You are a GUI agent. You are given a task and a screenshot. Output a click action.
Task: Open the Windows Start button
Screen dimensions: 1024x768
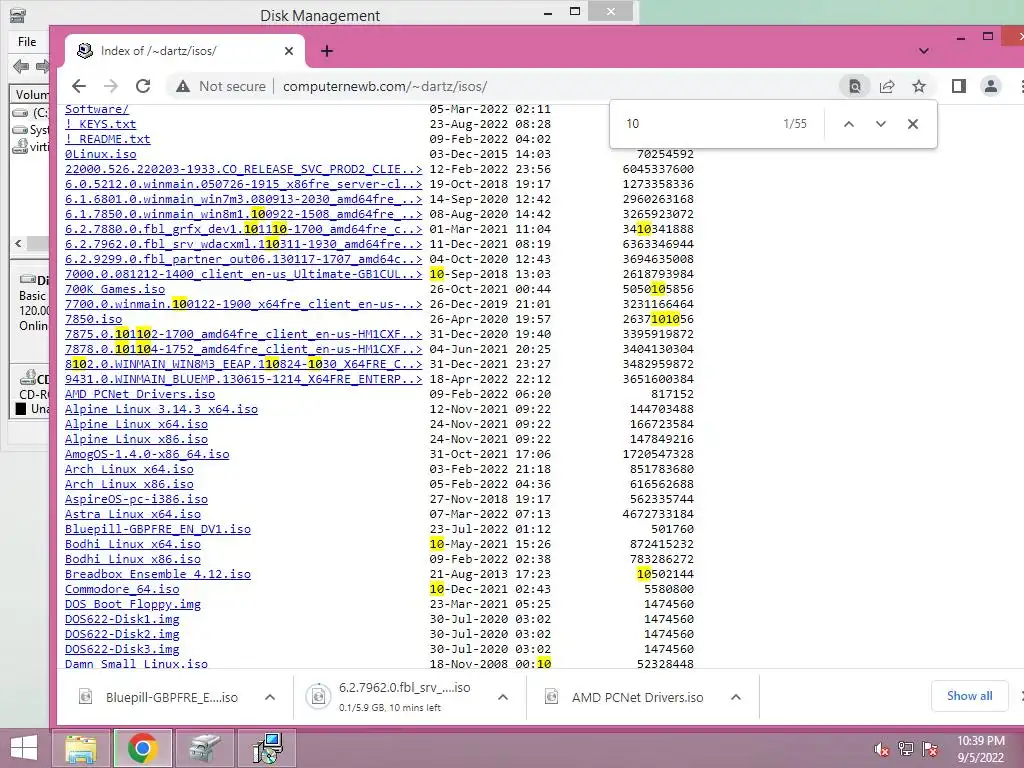[x=24, y=748]
